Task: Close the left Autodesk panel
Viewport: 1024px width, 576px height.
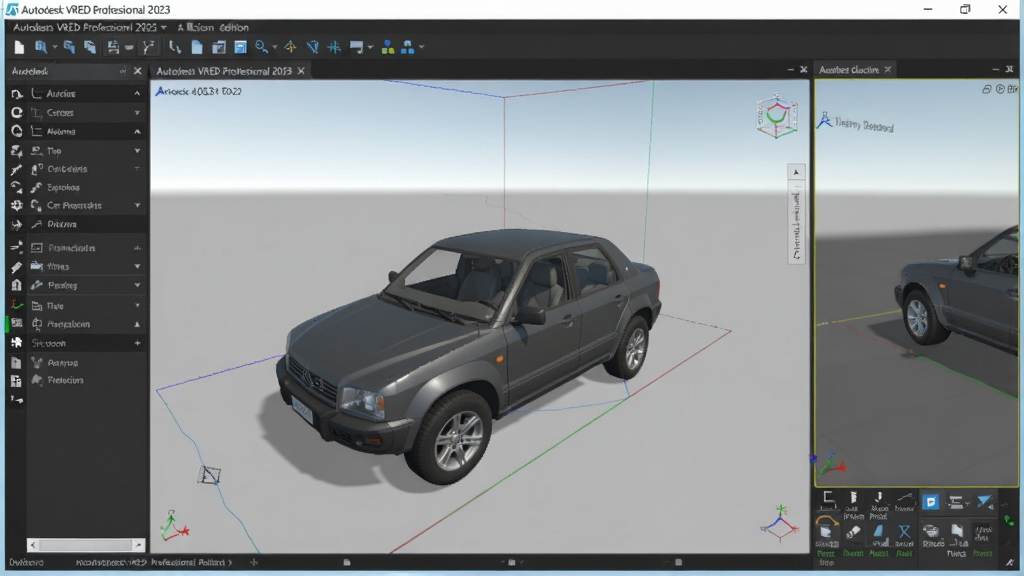Action: 137,71
